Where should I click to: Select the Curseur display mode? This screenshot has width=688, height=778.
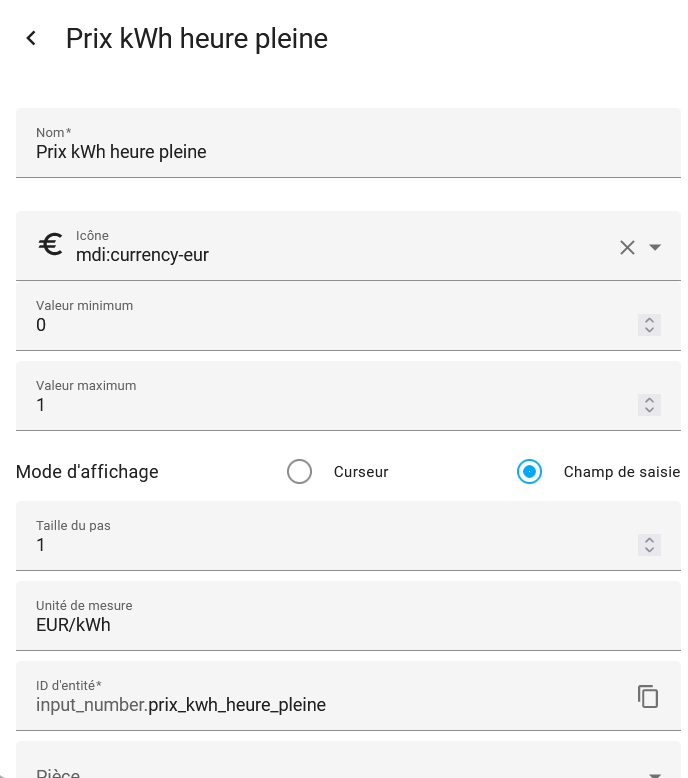300,472
